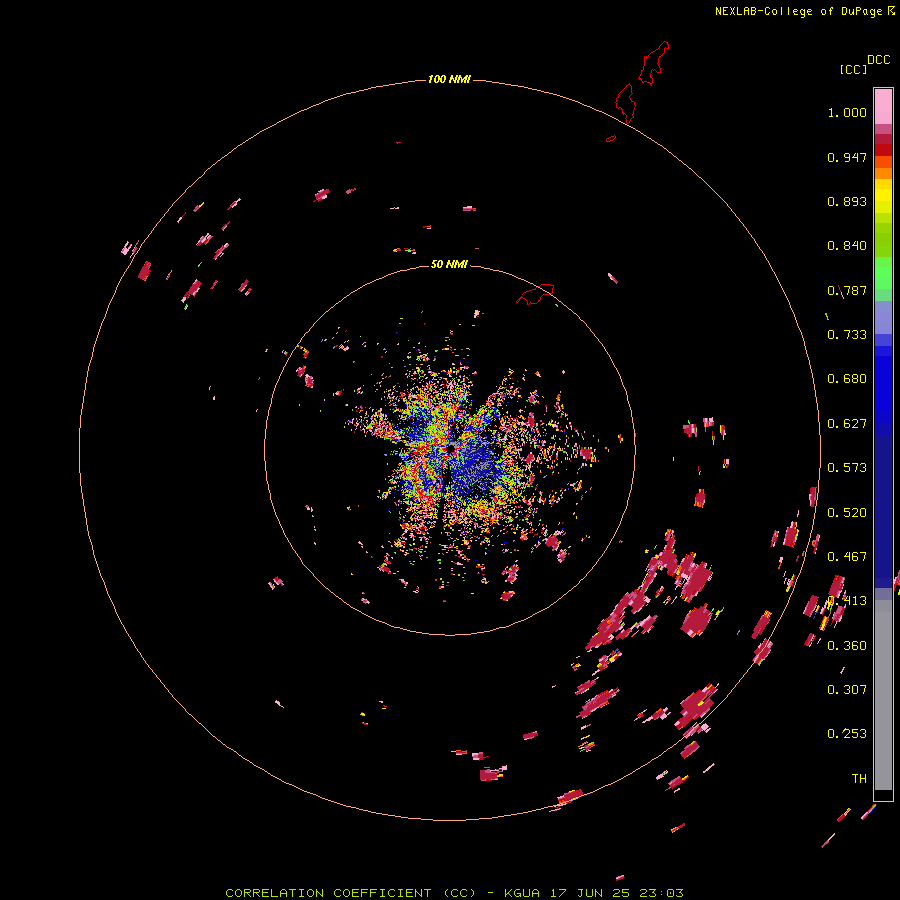Select the 0.840 scale value

click(x=847, y=246)
